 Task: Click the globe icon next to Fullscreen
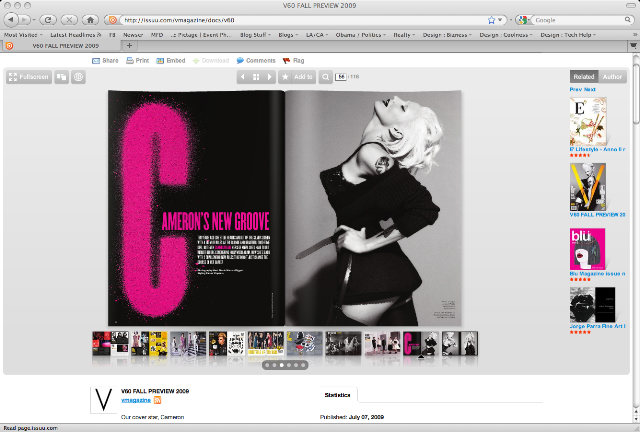point(78,77)
